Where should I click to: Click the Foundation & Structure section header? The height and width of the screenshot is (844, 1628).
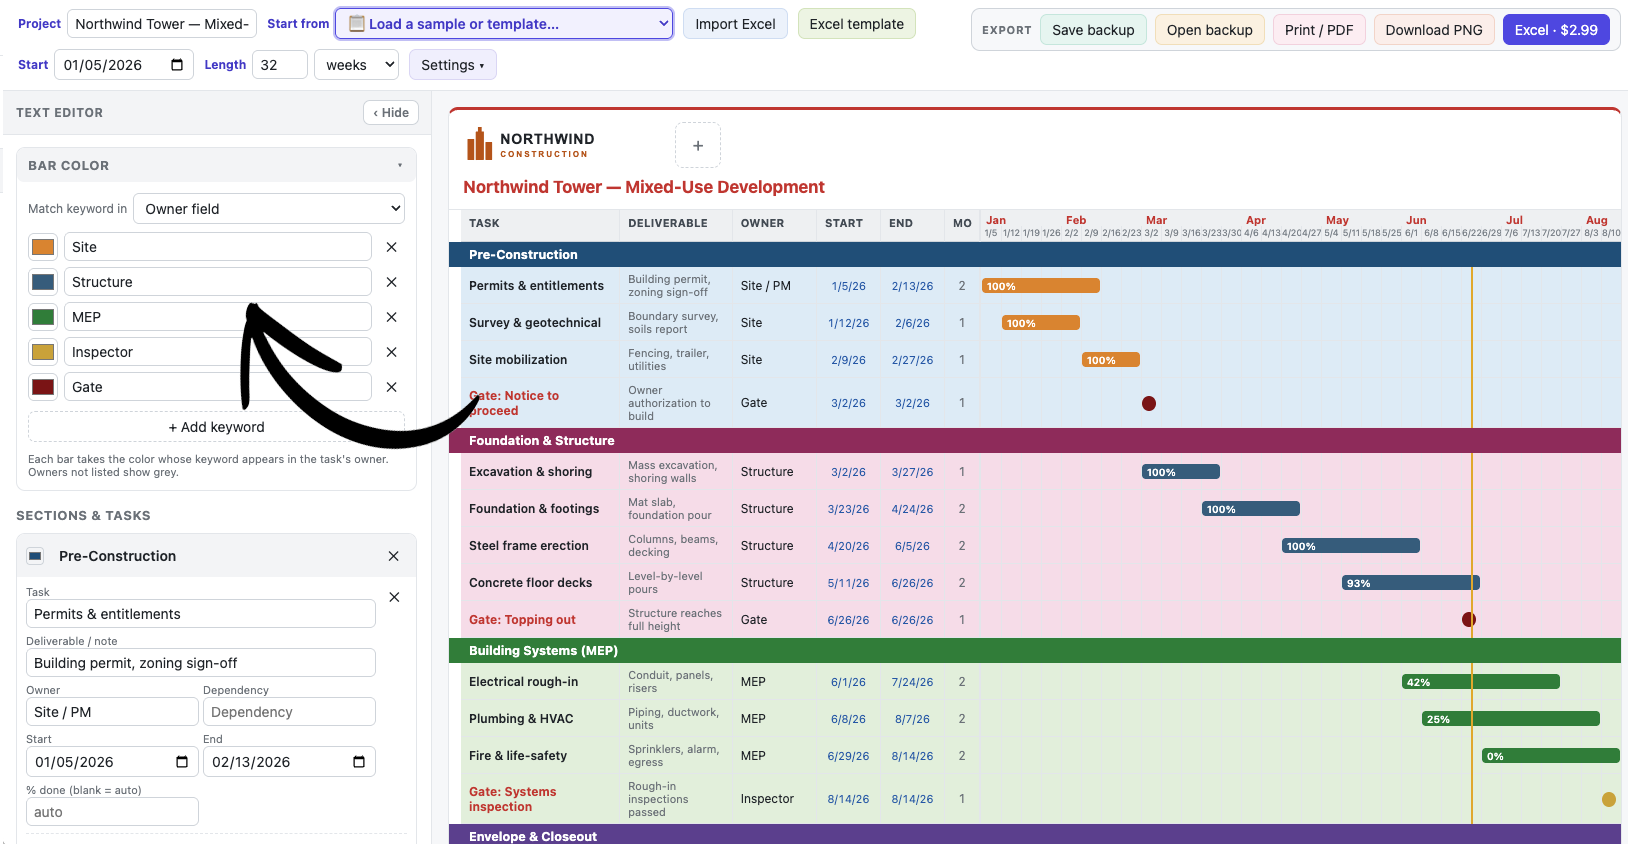[1035, 441]
